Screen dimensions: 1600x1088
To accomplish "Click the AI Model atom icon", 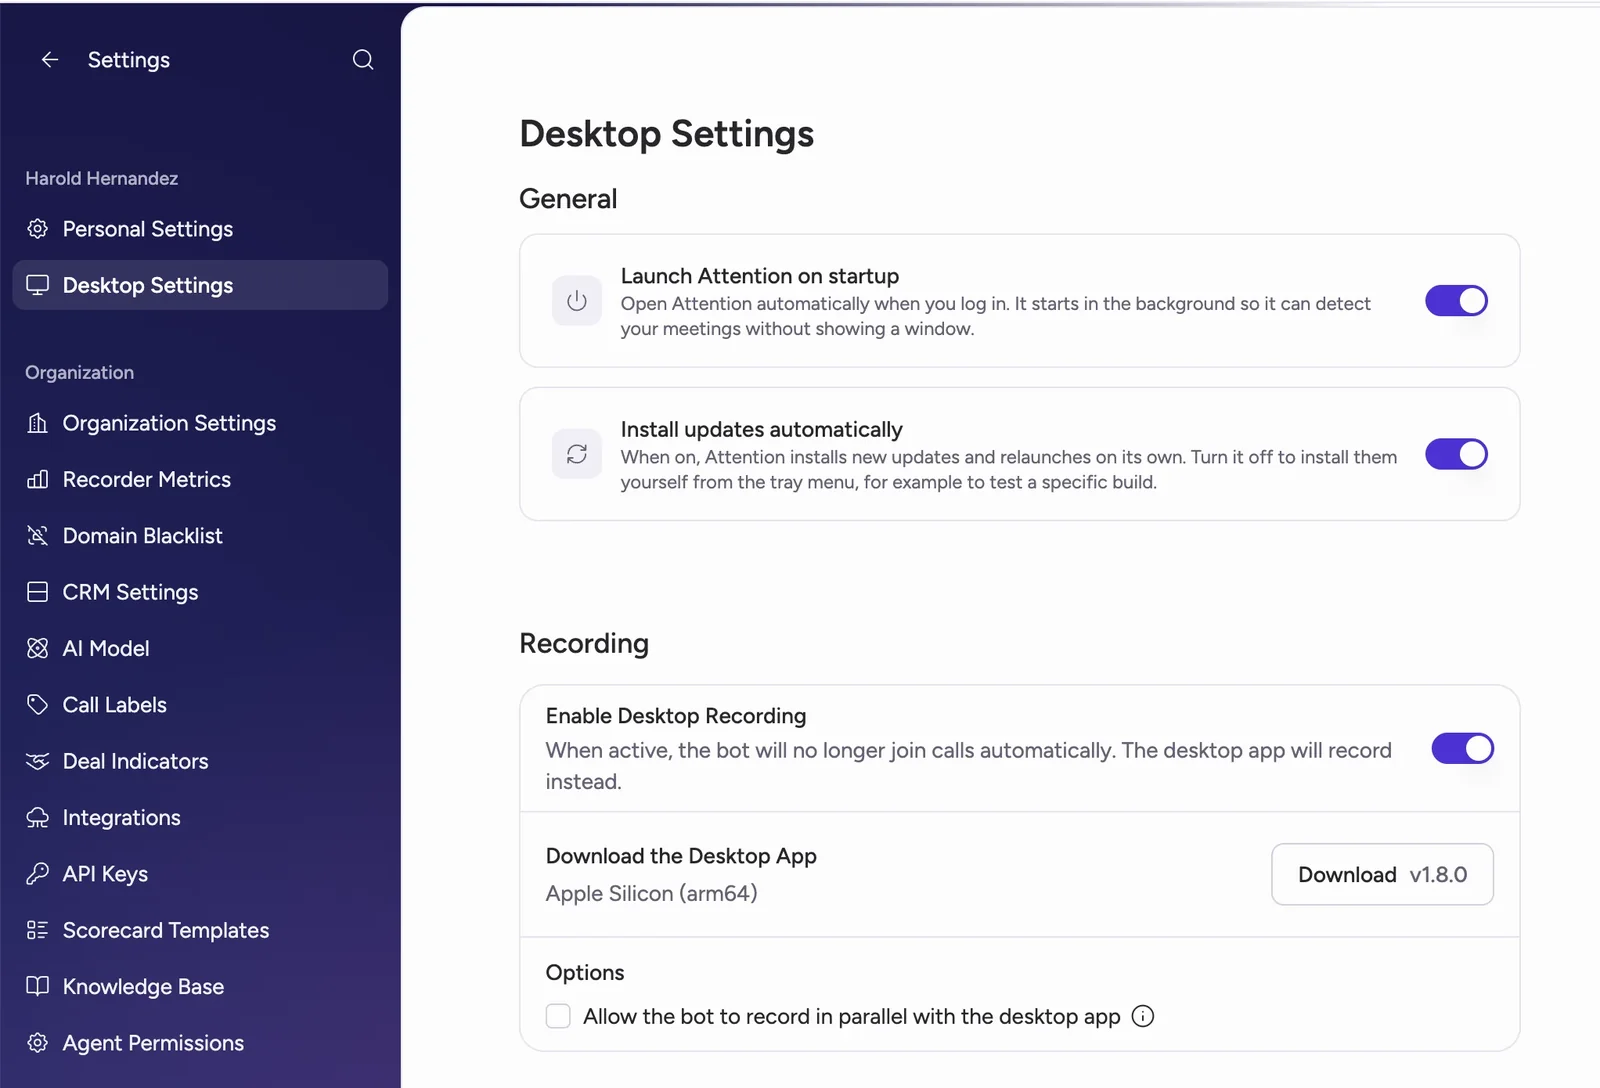I will click(37, 648).
